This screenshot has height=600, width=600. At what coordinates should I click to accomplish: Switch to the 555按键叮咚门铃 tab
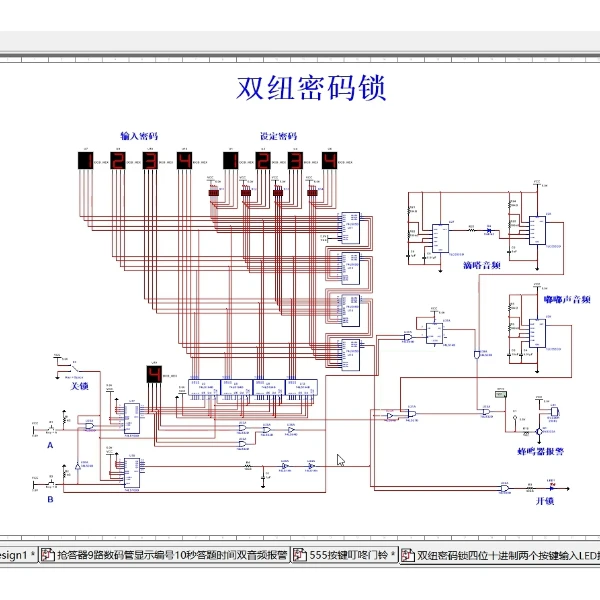pyautogui.click(x=345, y=555)
